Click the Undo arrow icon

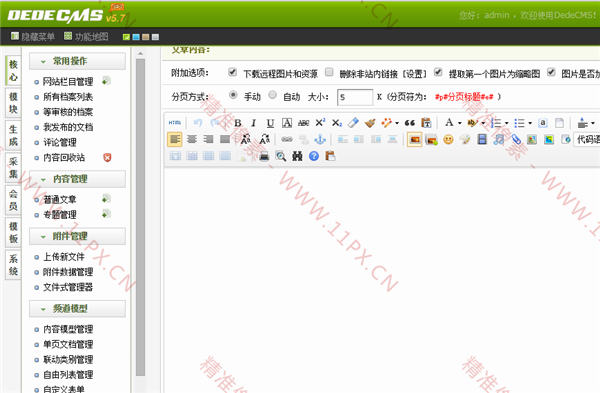(197, 123)
